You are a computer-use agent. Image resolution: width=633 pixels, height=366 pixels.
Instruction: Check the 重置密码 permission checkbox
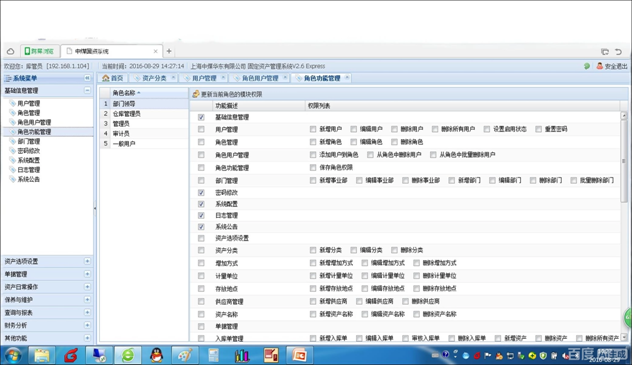point(538,129)
